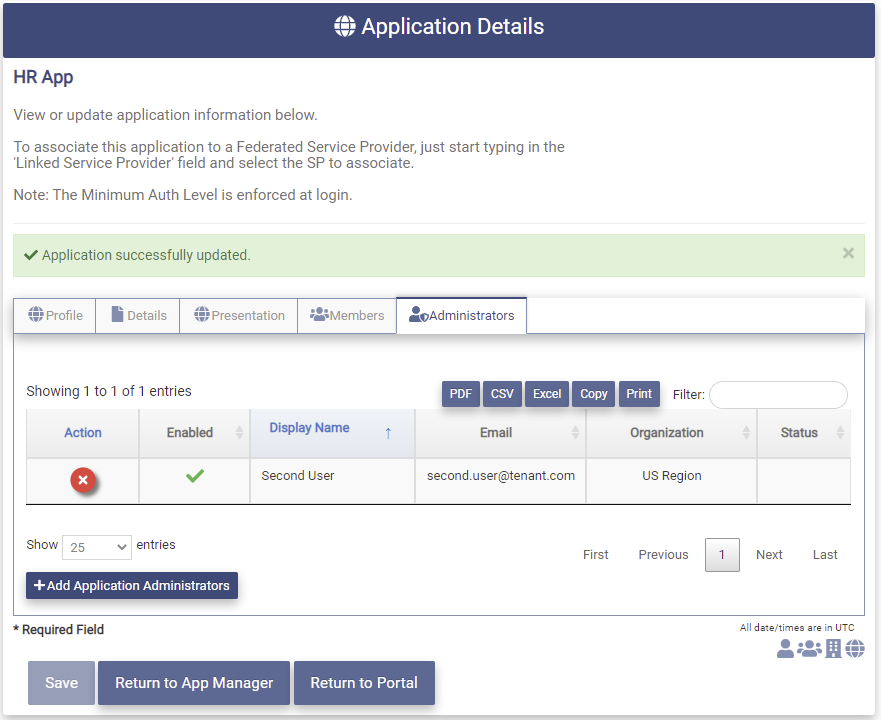
Task: Focus the Filter input field
Action: [778, 395]
